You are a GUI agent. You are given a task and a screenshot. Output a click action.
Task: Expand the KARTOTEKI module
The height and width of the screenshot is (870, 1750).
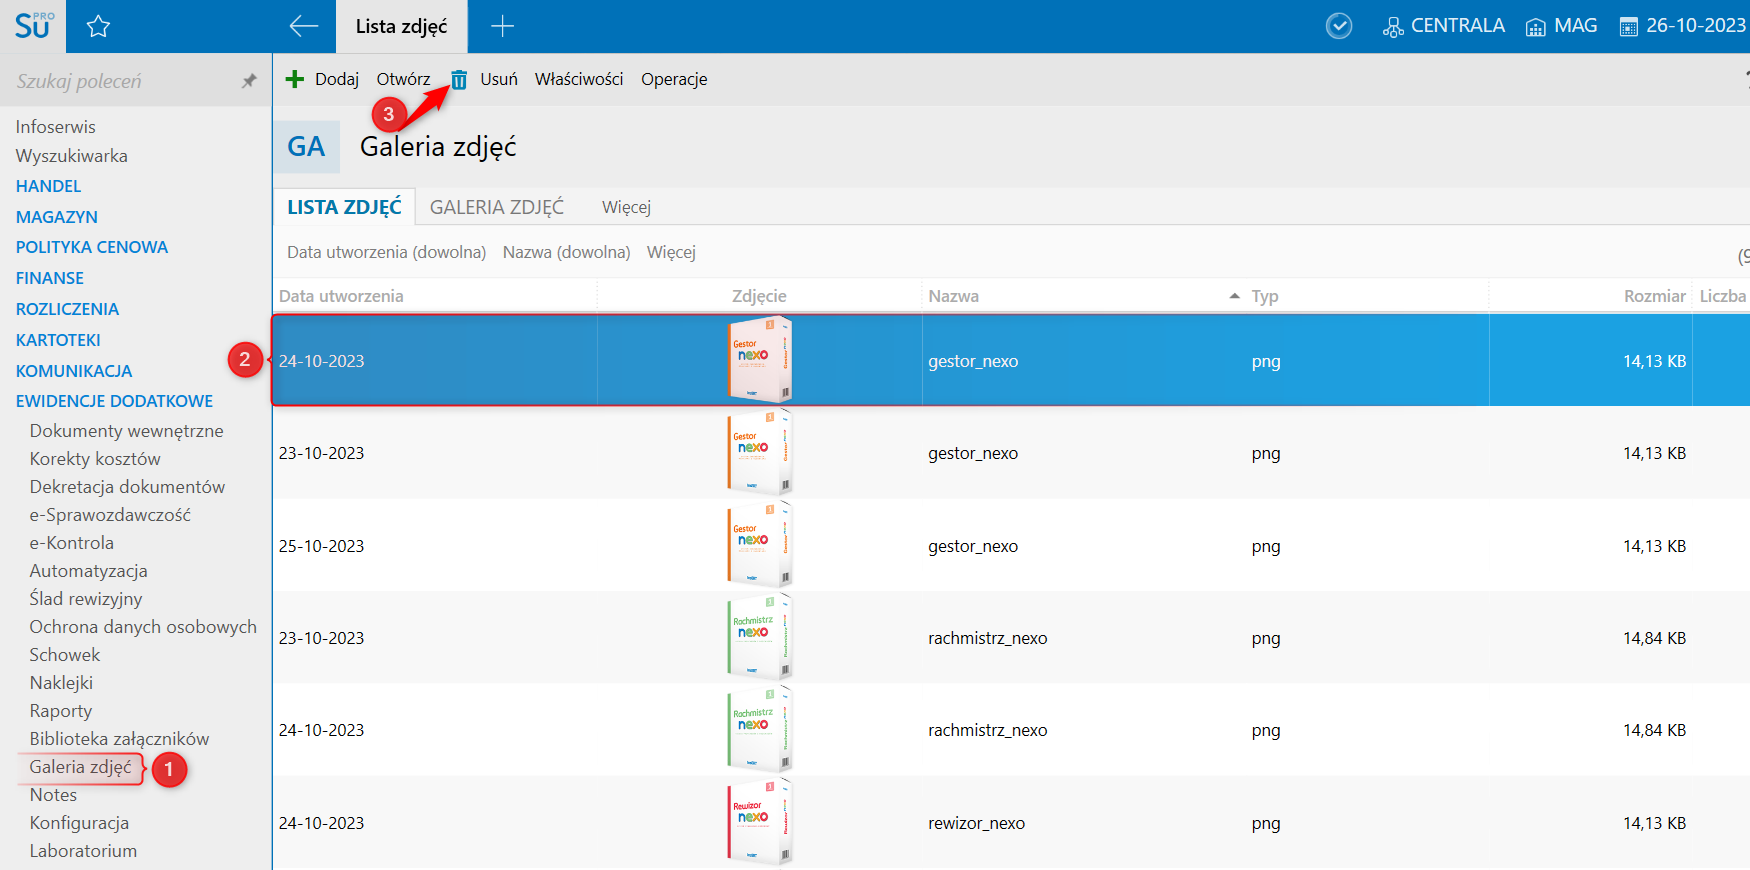[58, 340]
